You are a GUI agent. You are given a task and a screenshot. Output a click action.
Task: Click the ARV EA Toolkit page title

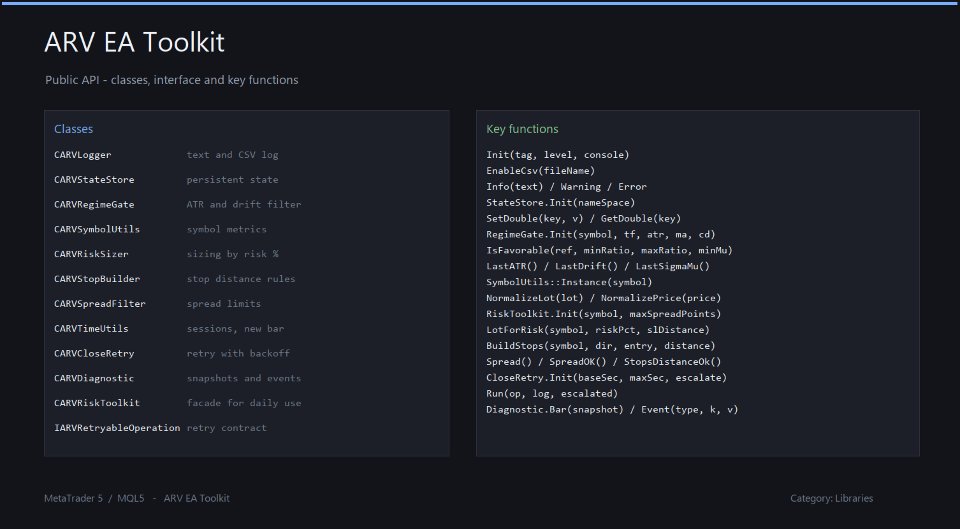pos(134,42)
